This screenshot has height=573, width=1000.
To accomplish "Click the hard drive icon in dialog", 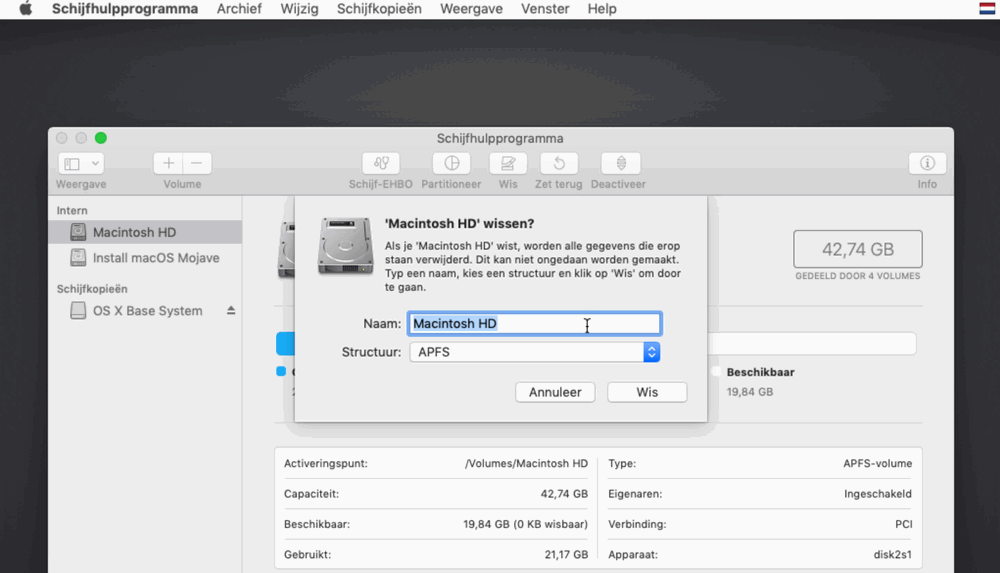I will (x=346, y=246).
